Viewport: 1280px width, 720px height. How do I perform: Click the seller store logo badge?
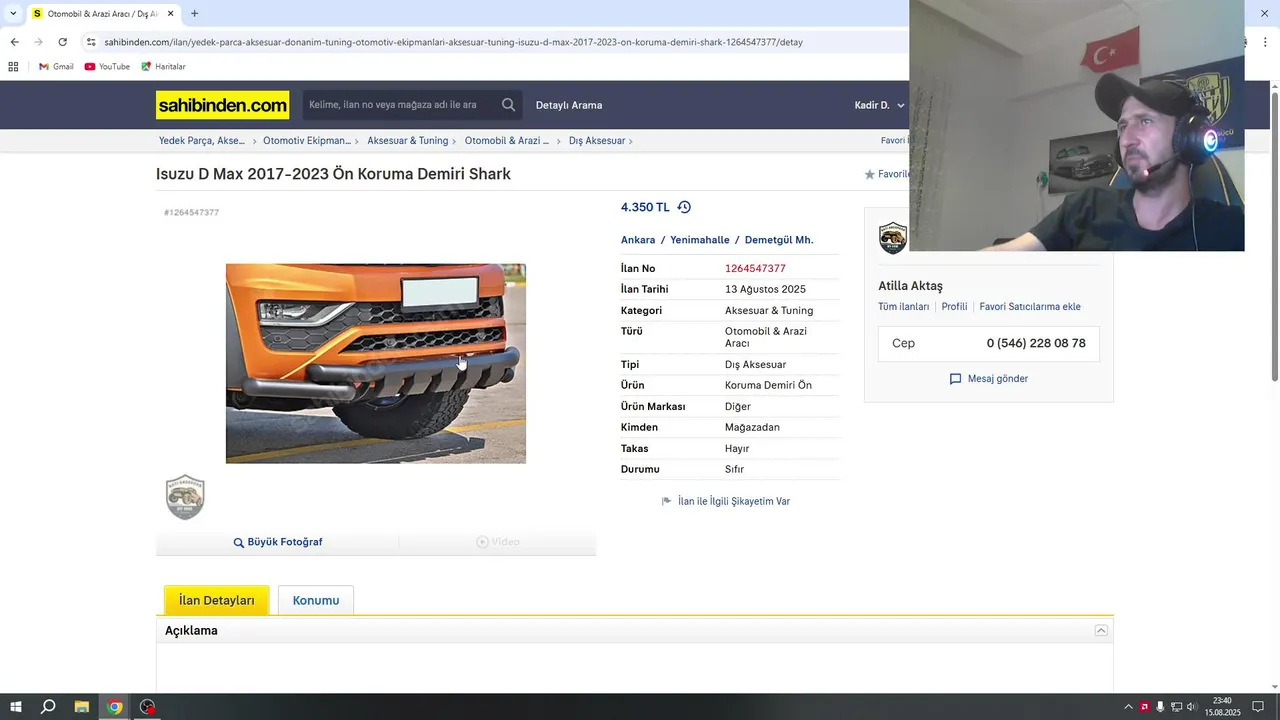coord(892,238)
